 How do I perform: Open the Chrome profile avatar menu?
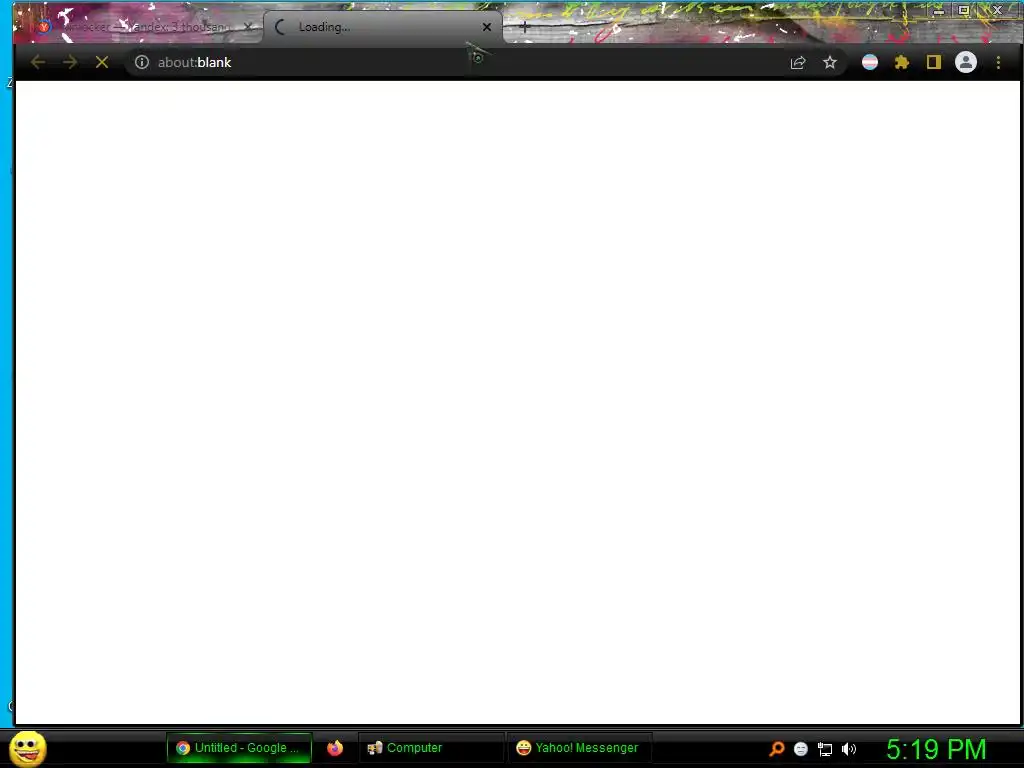[x=966, y=62]
